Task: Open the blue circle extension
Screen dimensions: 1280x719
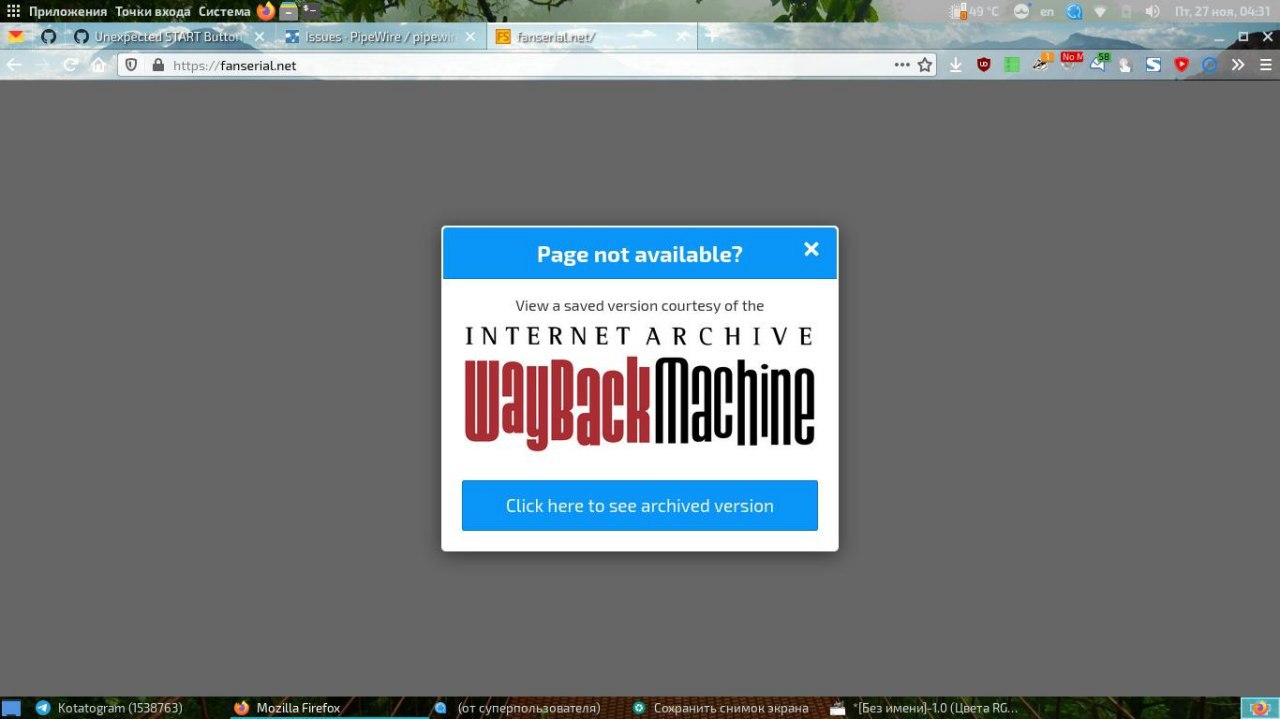Action: pos(1209,65)
